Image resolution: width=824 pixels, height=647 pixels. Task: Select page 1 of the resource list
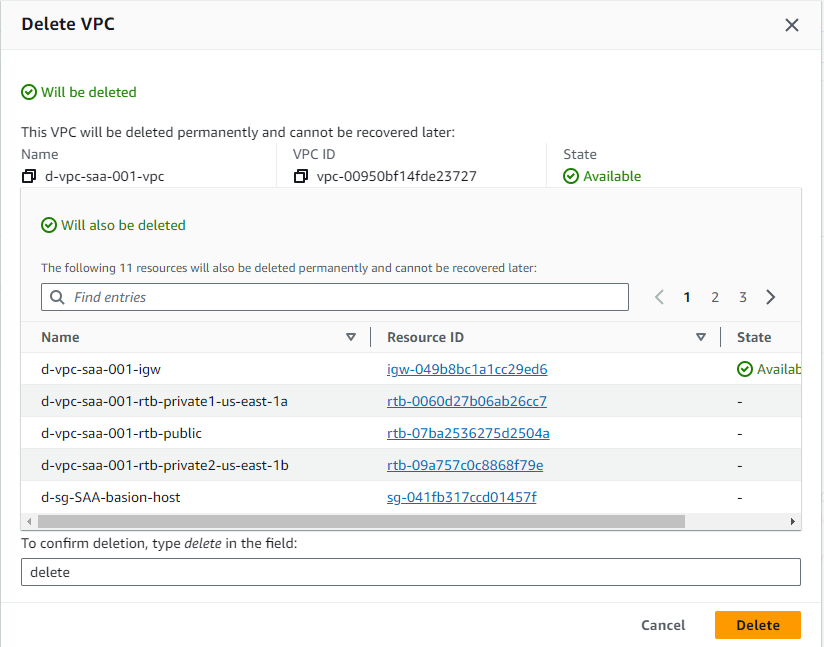coord(687,297)
